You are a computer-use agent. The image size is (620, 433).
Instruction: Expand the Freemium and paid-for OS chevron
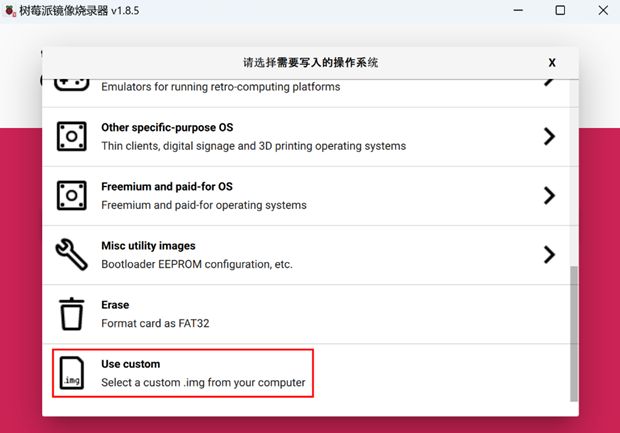[x=549, y=195]
